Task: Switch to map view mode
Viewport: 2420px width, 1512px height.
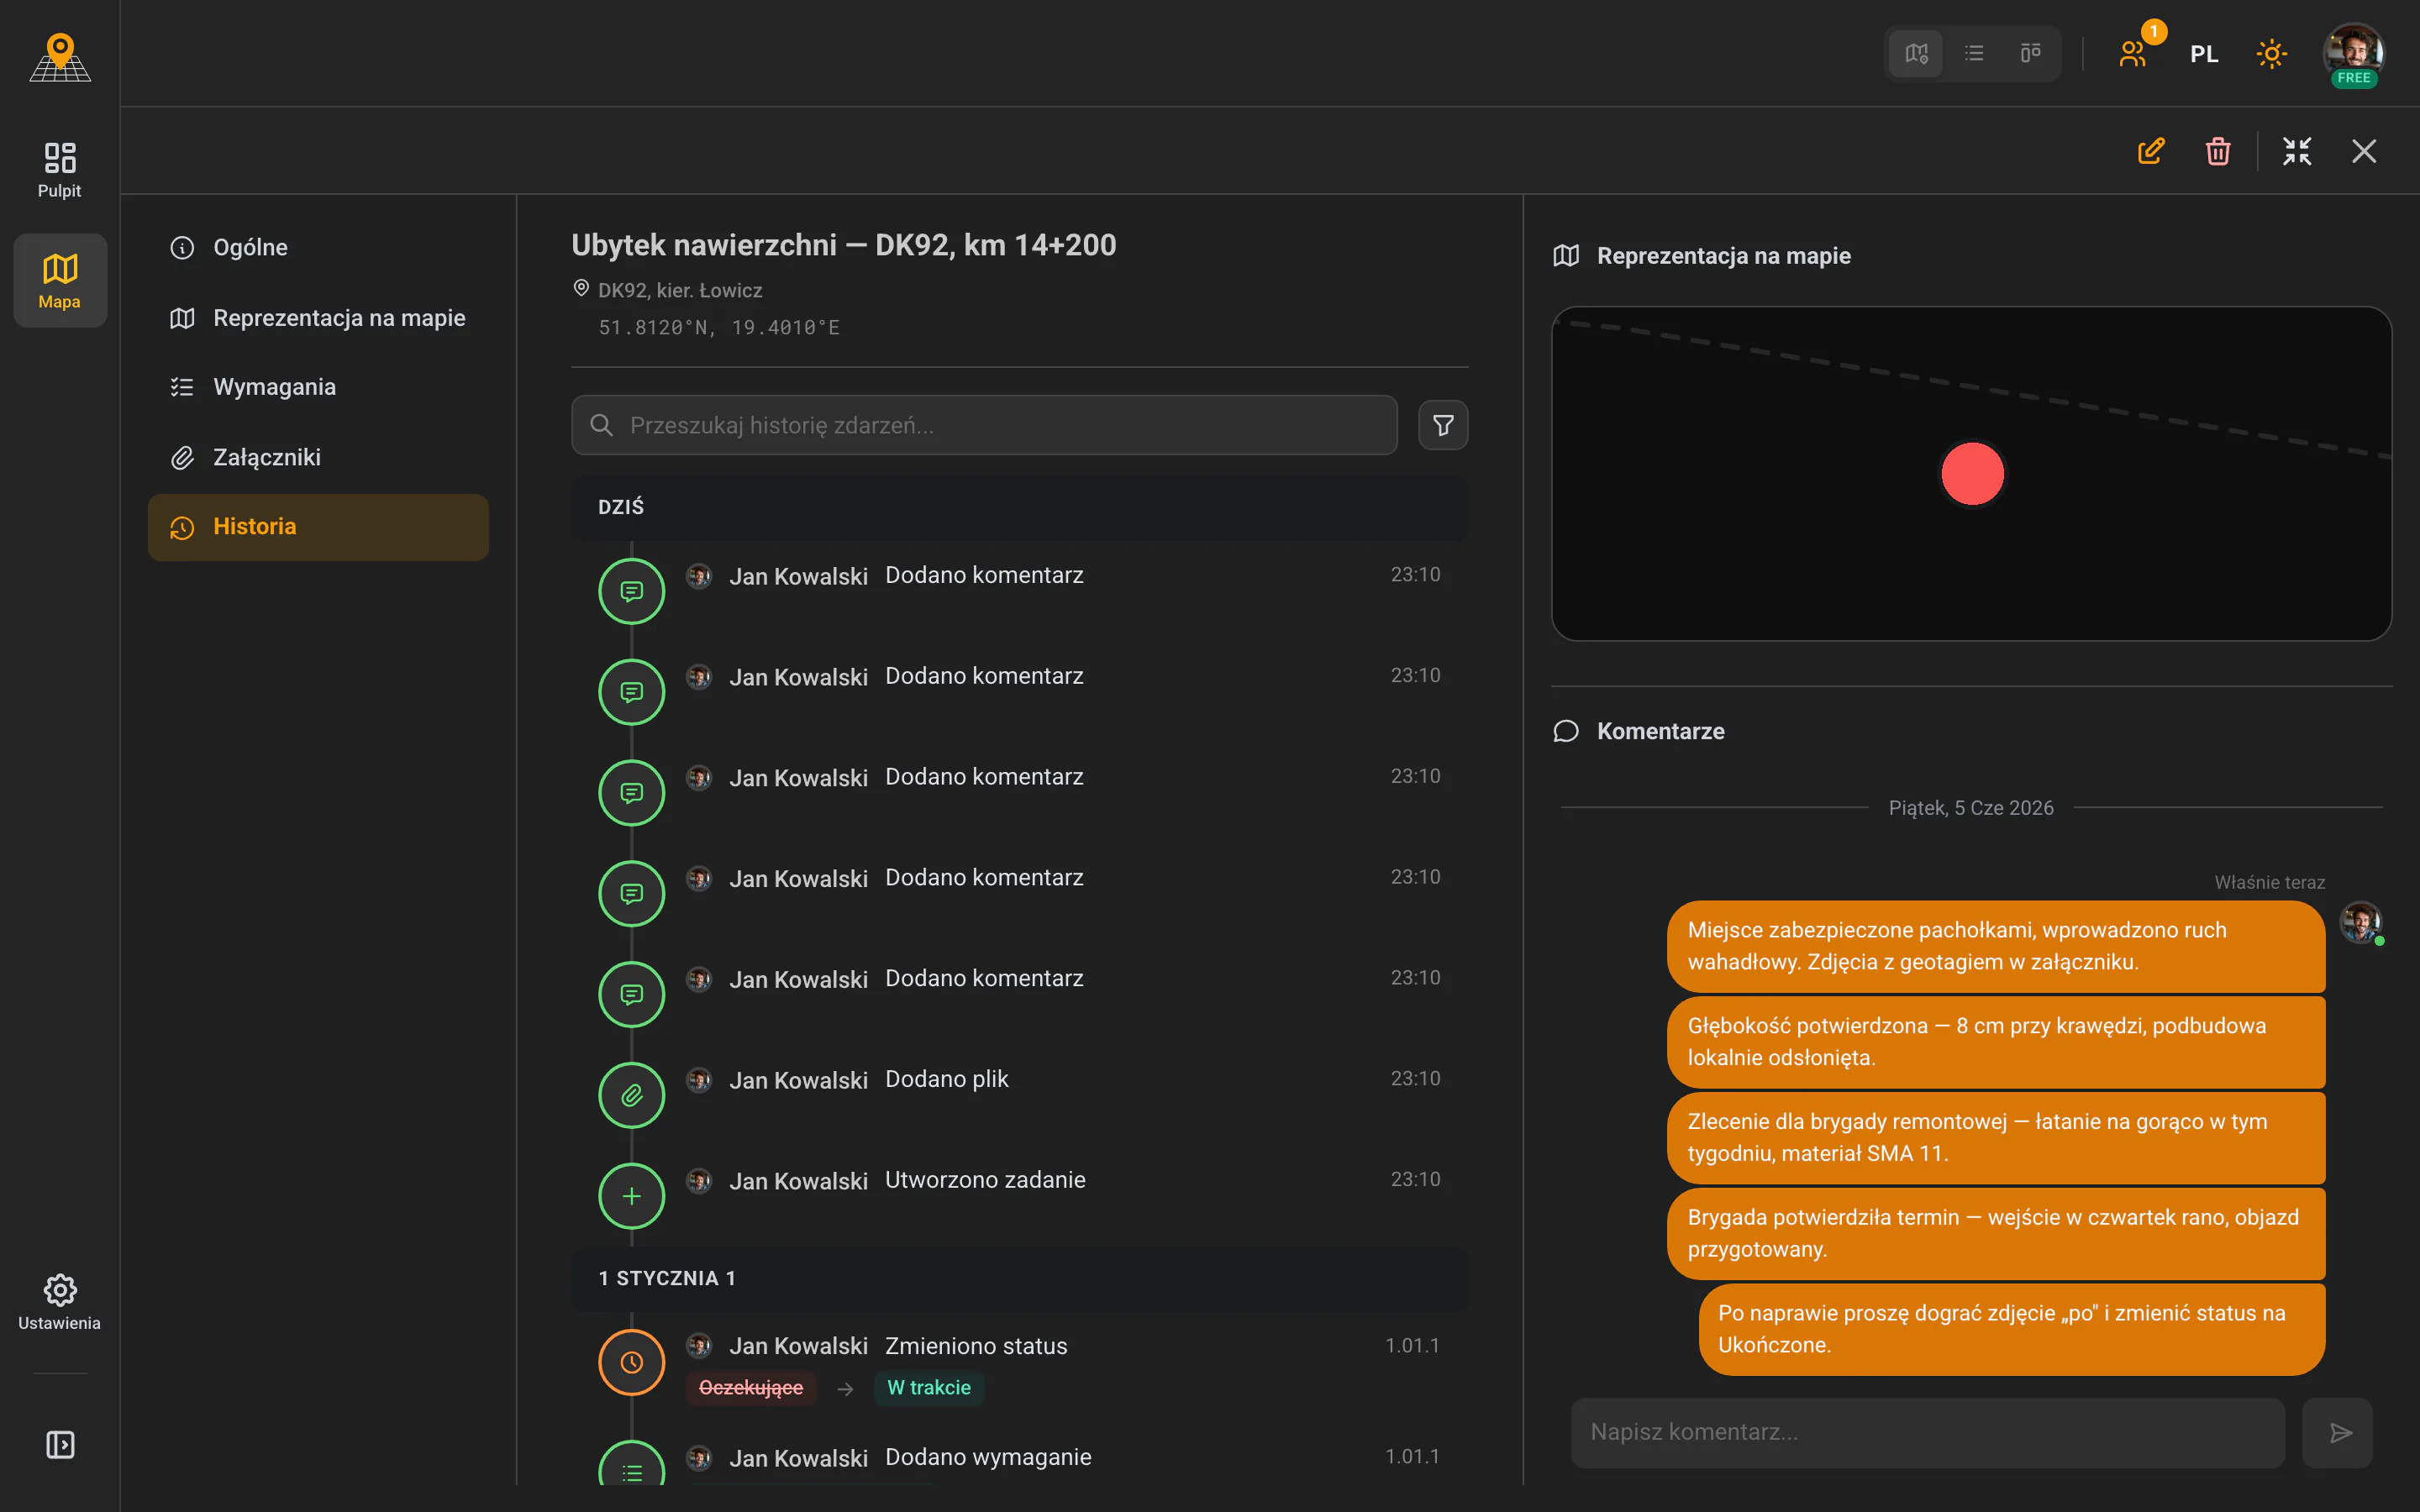Action: click(x=1916, y=53)
